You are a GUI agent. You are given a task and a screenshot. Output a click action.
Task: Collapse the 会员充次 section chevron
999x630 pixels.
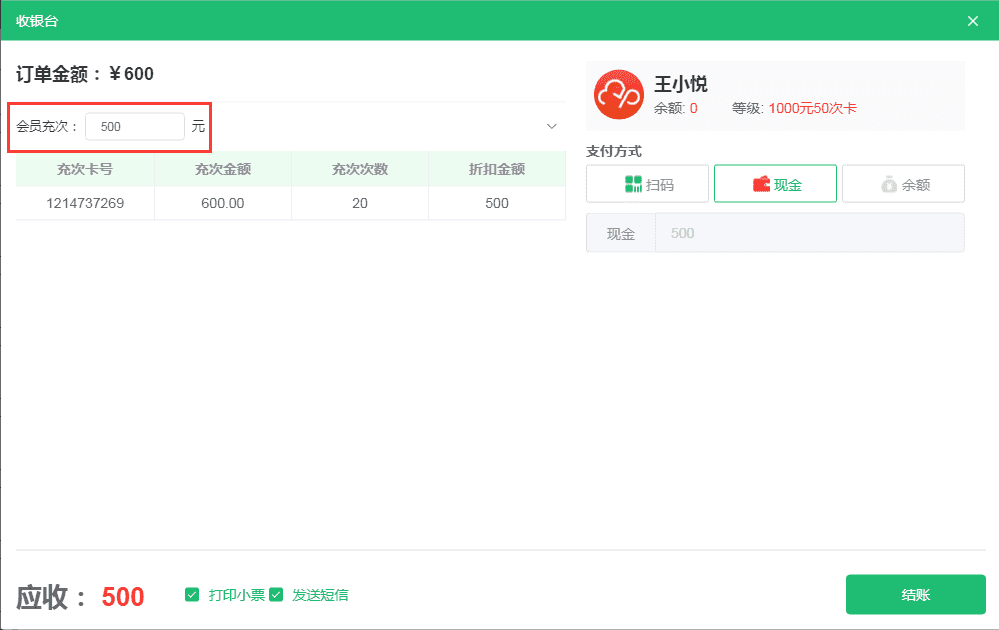(x=551, y=127)
